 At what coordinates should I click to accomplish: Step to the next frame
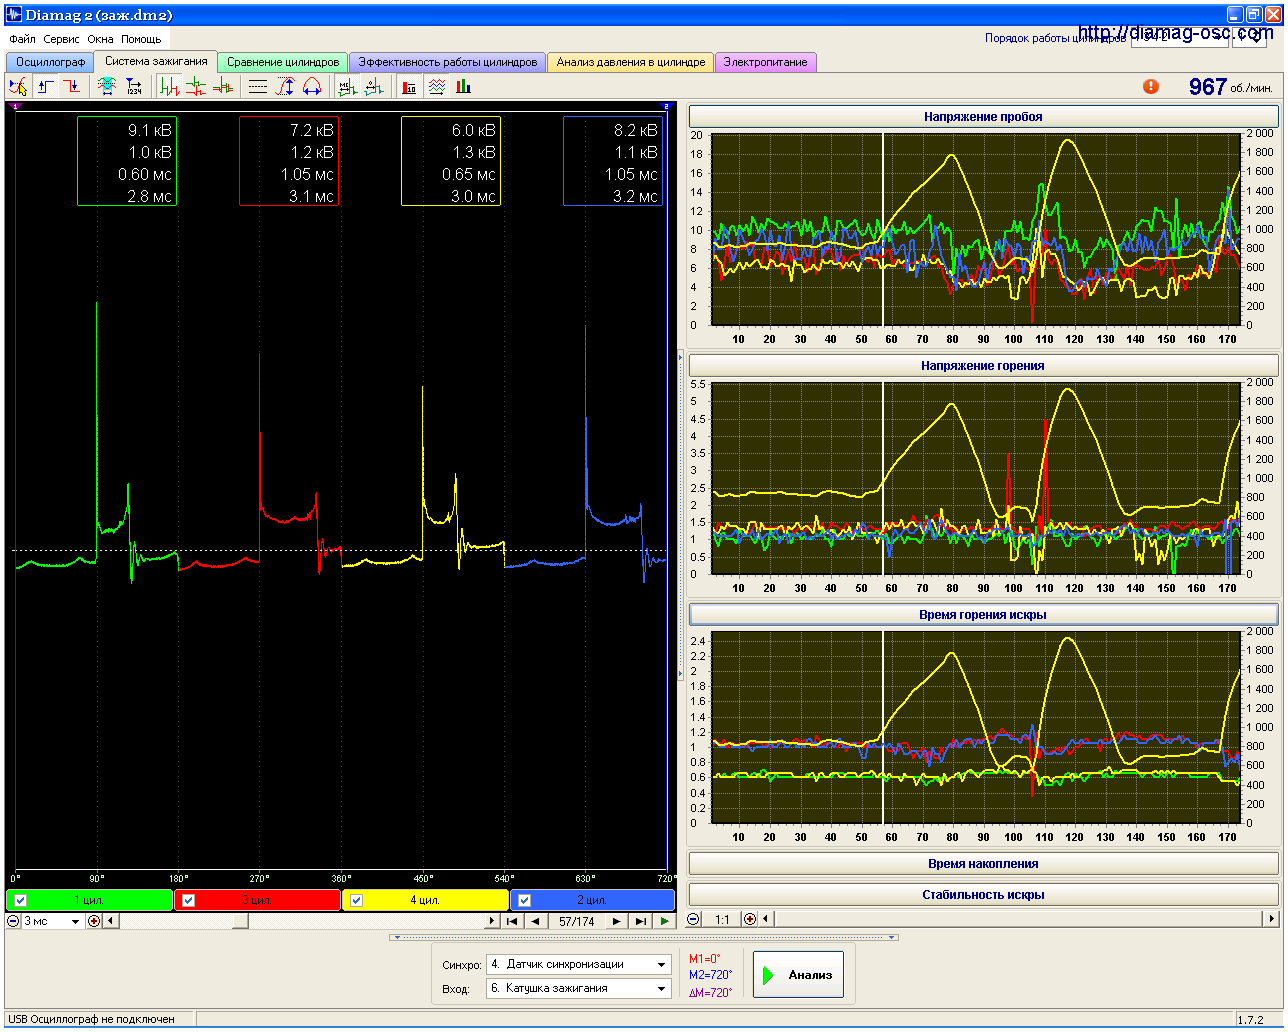click(616, 921)
